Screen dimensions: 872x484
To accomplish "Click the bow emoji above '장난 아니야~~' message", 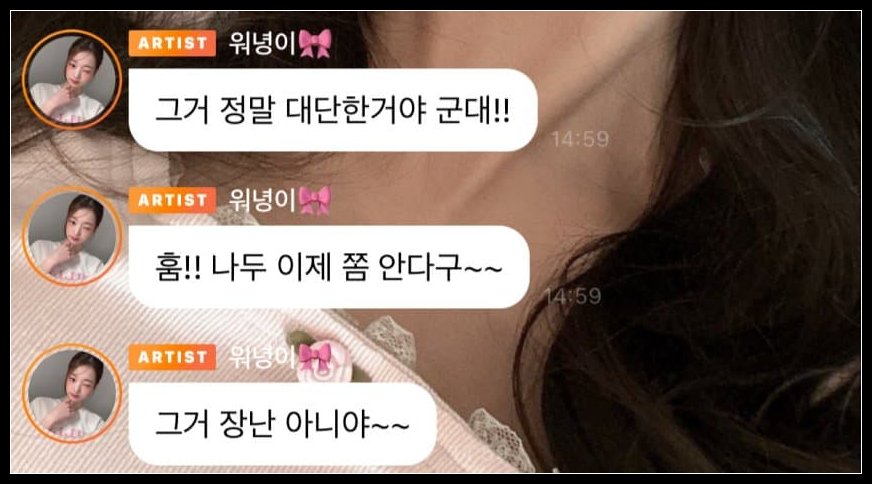I will click(x=315, y=357).
